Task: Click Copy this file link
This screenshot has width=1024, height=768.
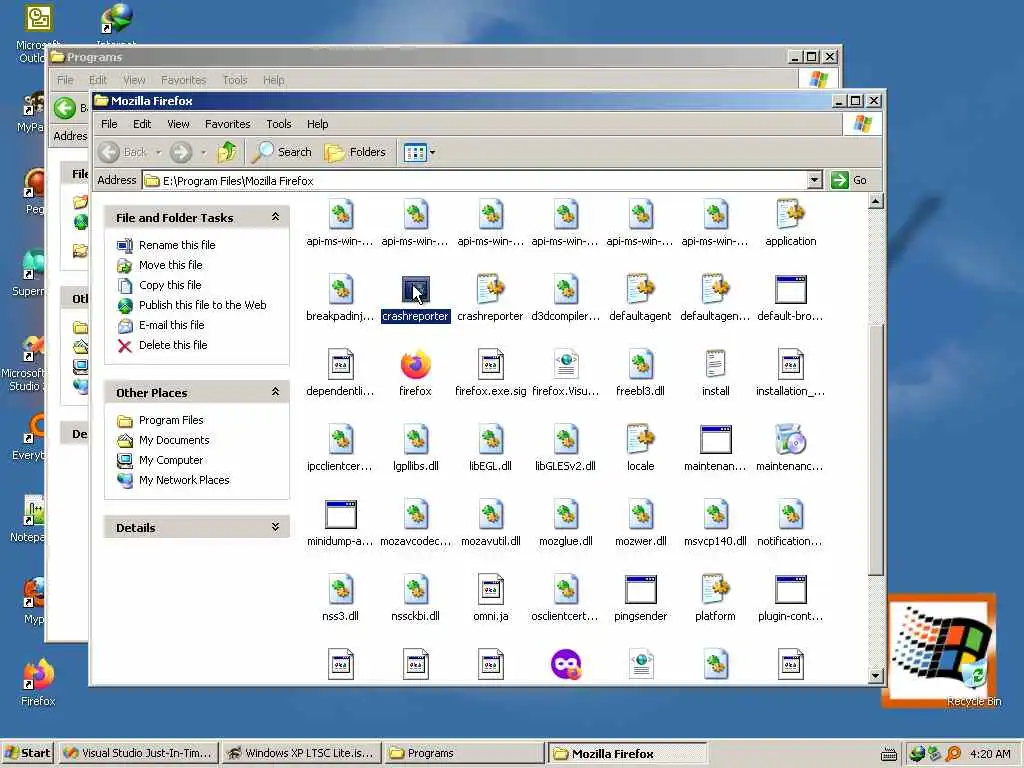Action: pos(170,285)
